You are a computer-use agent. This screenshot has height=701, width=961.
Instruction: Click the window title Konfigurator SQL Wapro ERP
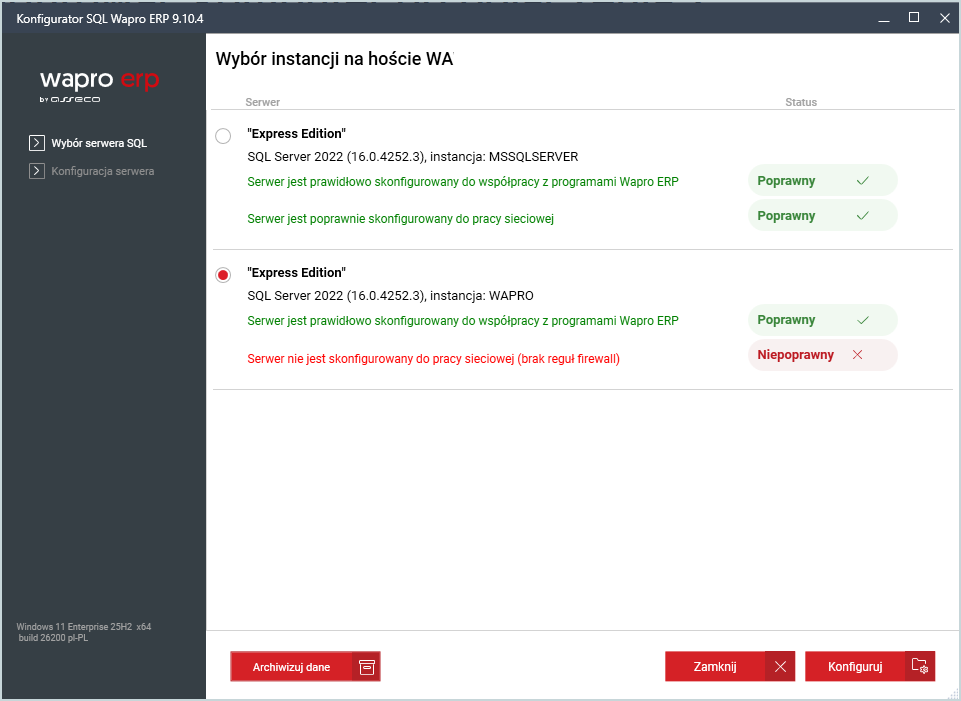pos(110,19)
